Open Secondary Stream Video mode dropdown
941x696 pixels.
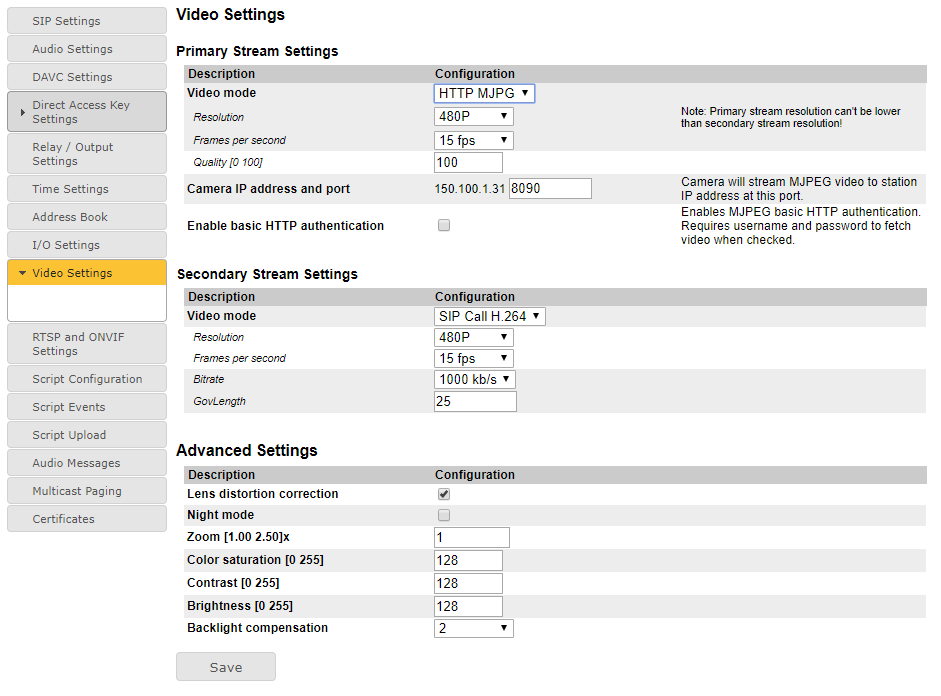490,316
